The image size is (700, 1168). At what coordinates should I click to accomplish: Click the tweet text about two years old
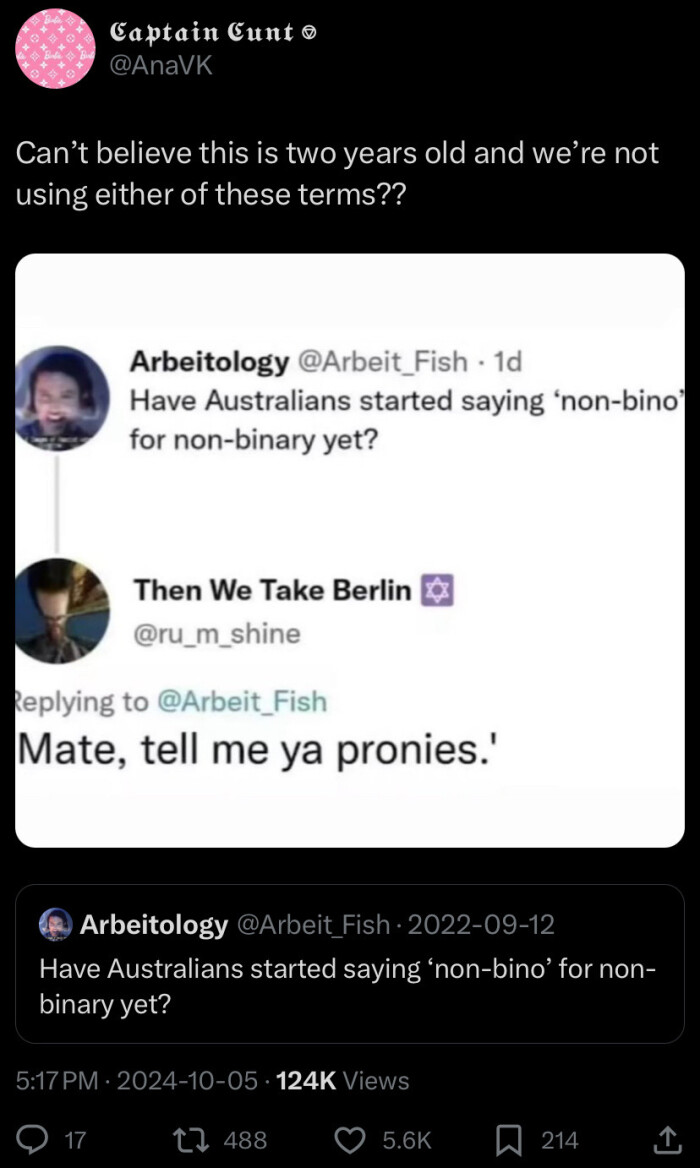coord(337,171)
